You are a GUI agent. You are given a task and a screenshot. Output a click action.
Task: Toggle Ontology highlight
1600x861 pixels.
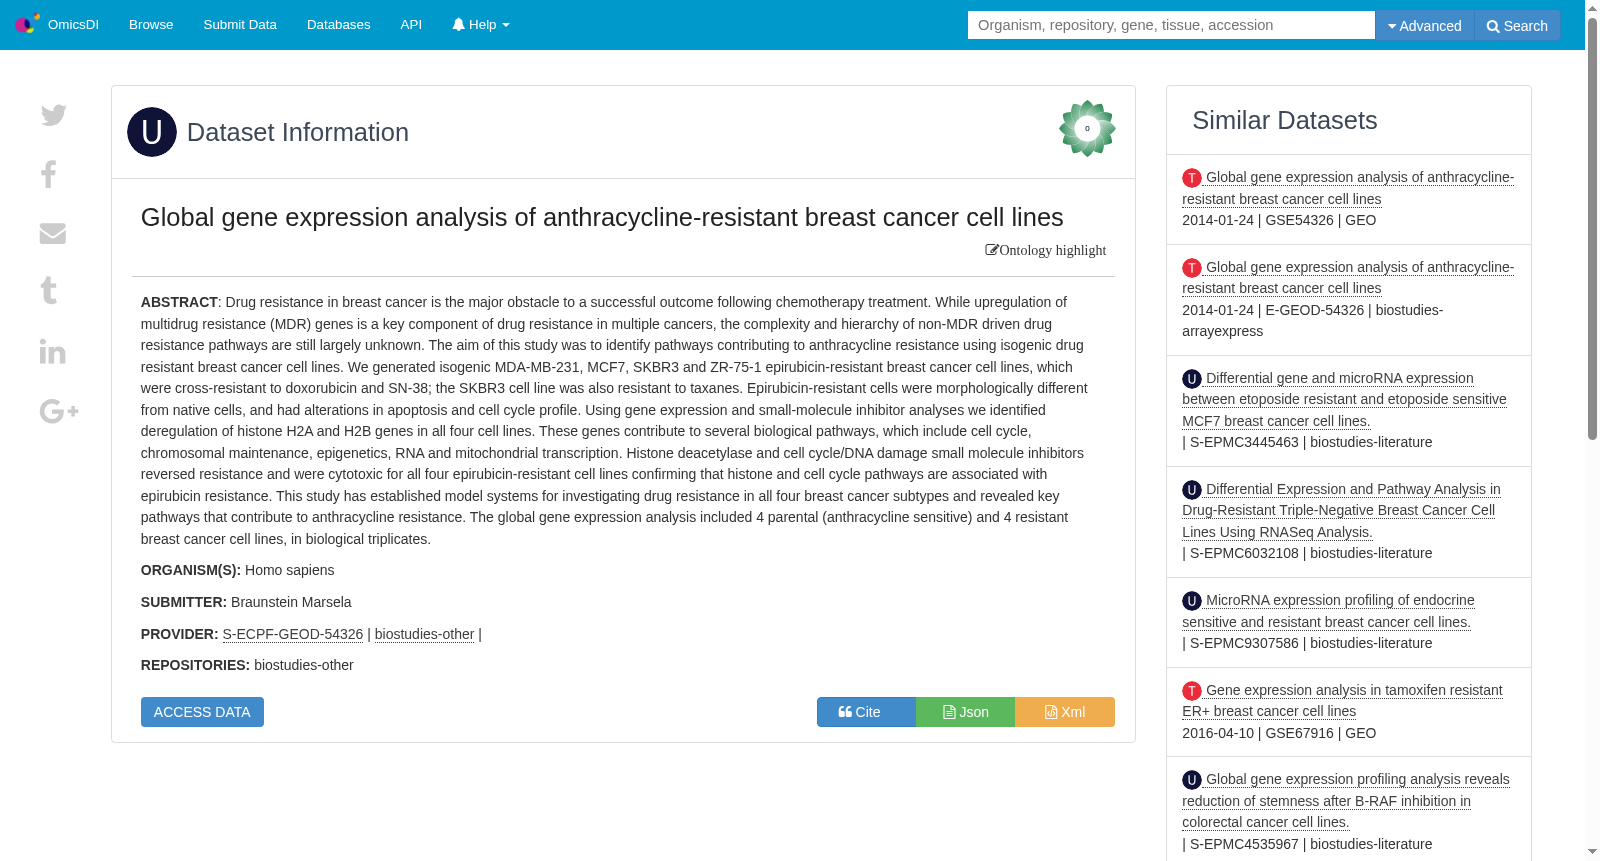(x=1046, y=250)
